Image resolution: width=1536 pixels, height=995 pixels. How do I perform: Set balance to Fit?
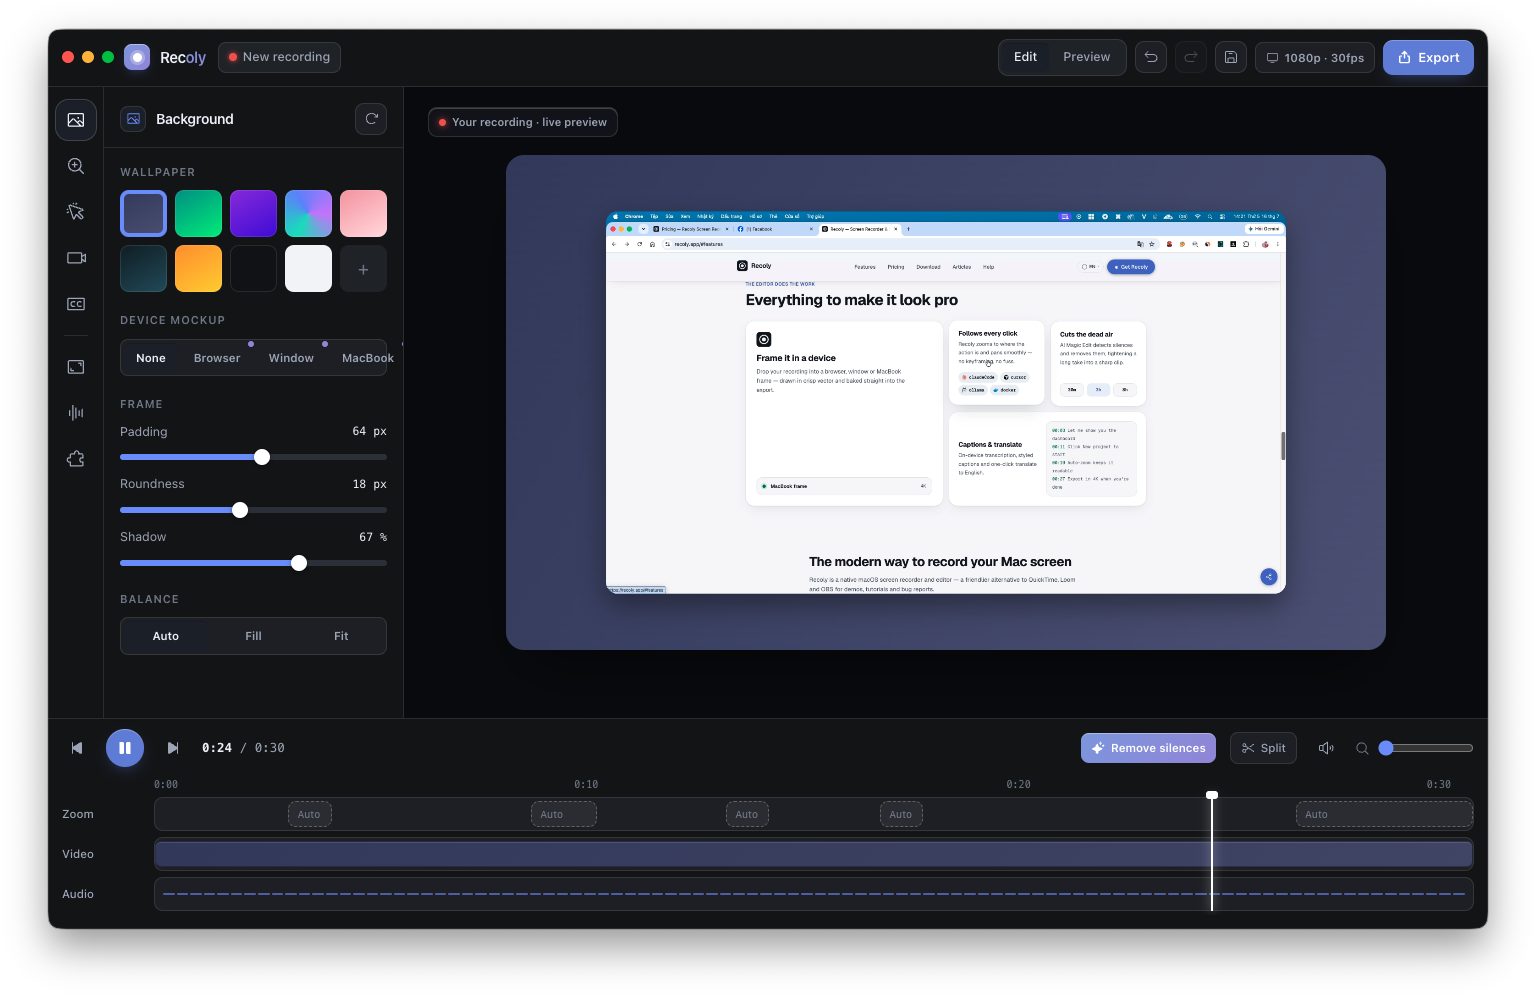341,636
